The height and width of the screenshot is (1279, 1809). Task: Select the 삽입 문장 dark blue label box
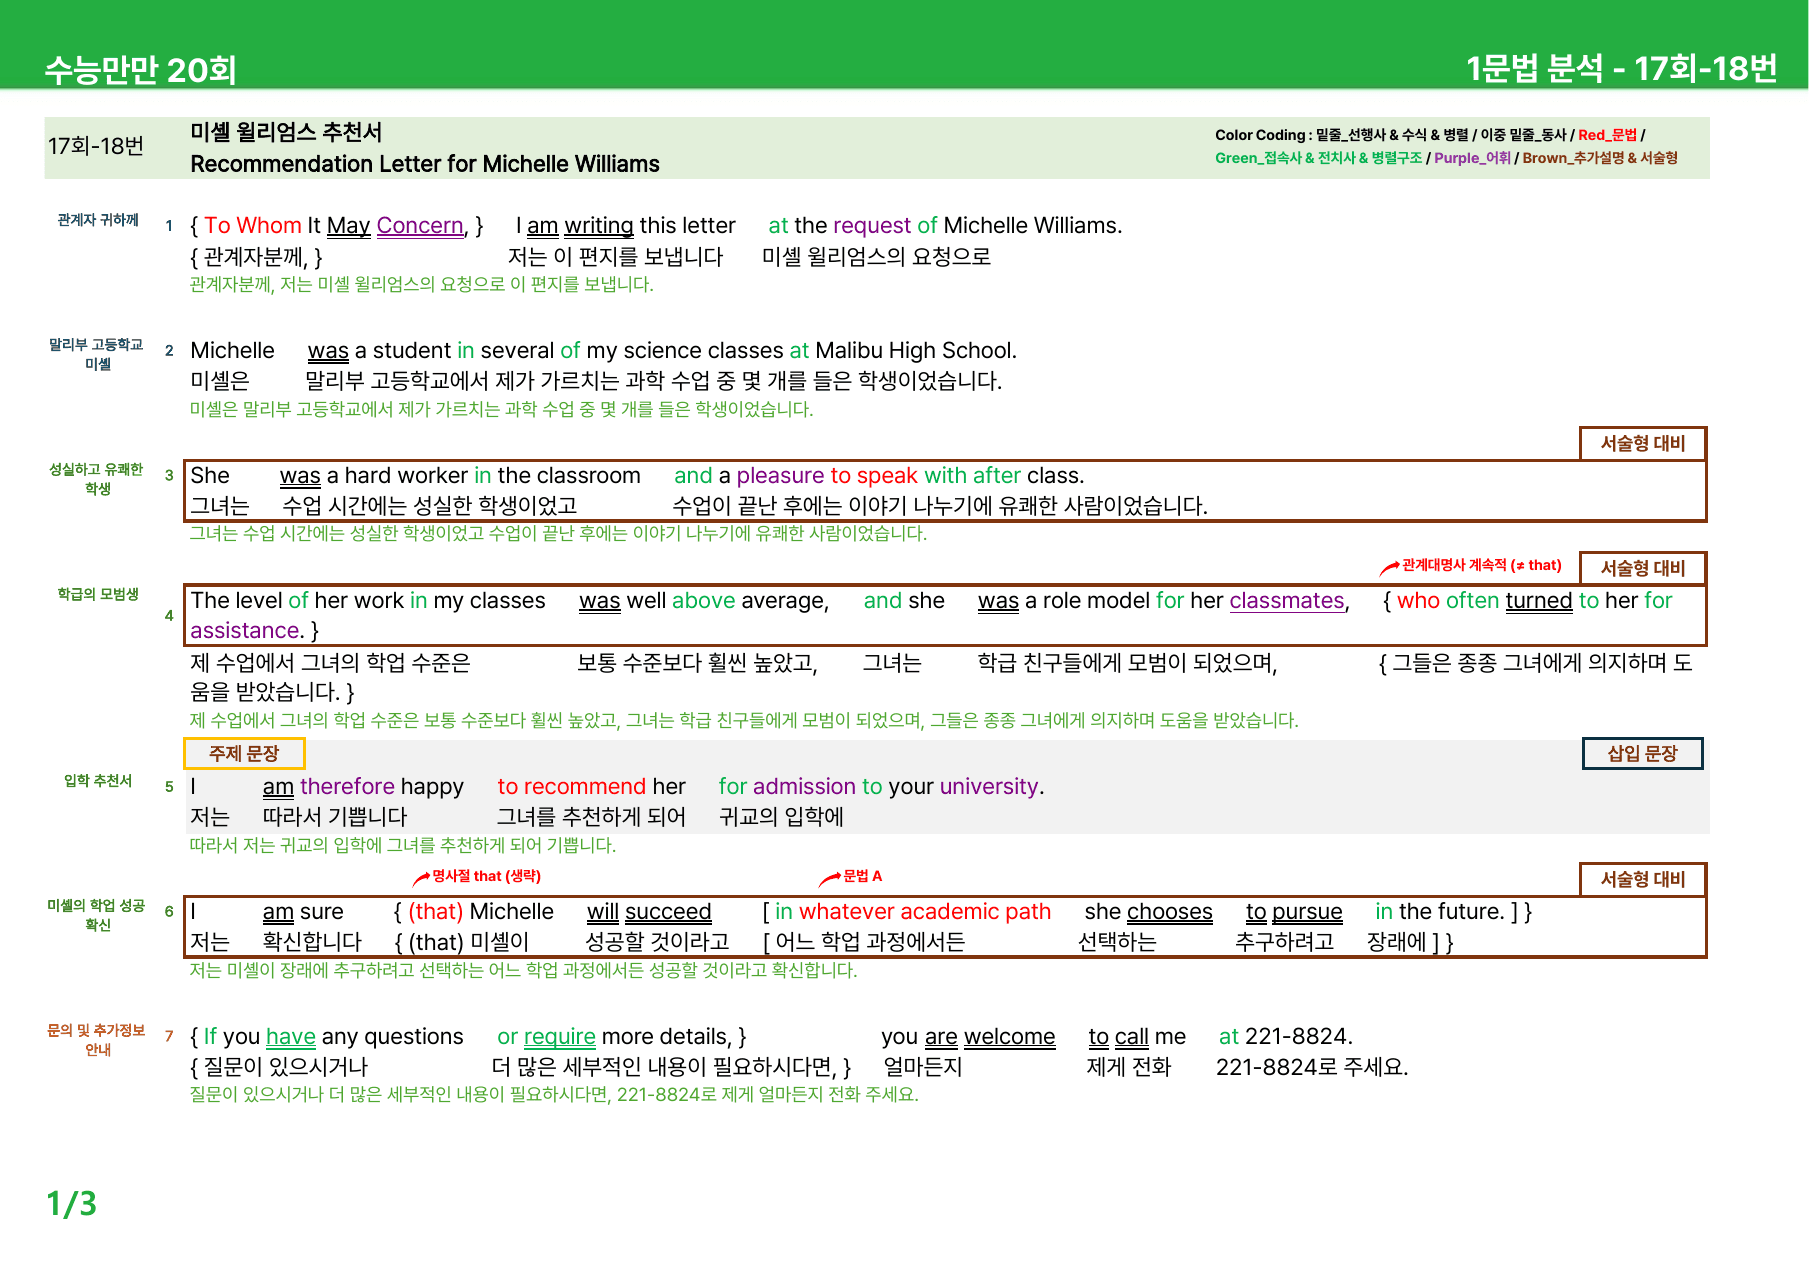(1642, 753)
